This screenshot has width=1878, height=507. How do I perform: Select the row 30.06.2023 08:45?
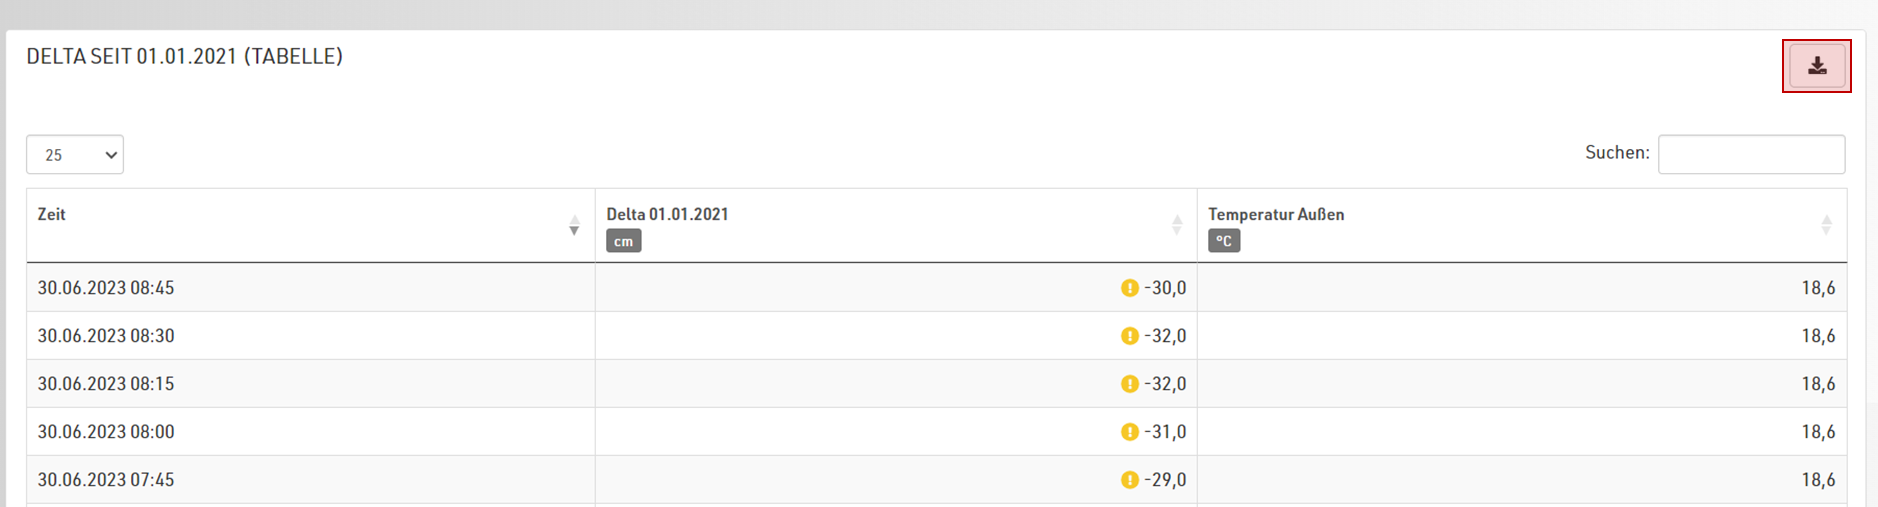[937, 288]
